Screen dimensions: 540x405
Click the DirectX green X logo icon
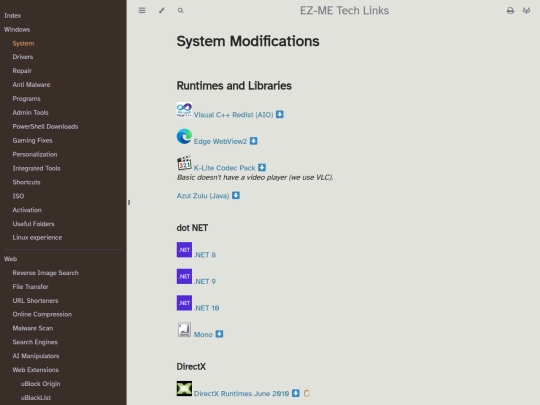point(184,388)
